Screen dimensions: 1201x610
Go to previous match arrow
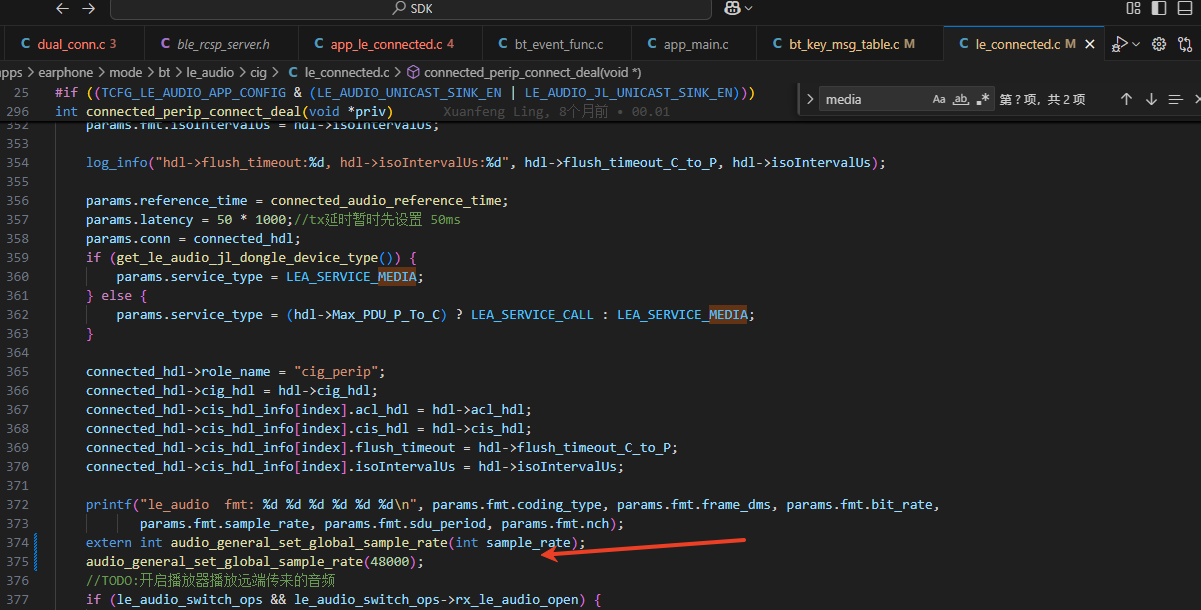tap(1126, 99)
